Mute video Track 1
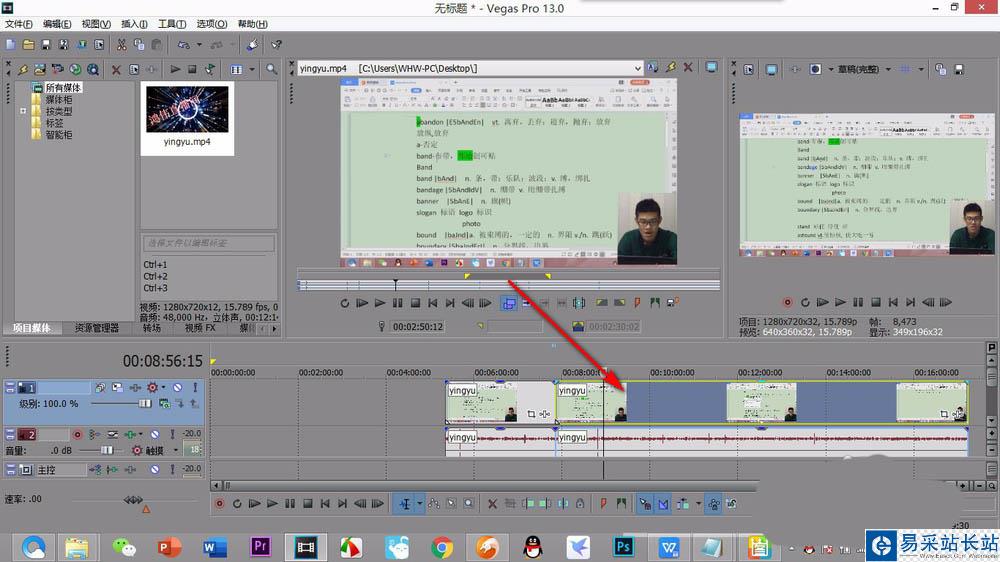 pyautogui.click(x=177, y=387)
